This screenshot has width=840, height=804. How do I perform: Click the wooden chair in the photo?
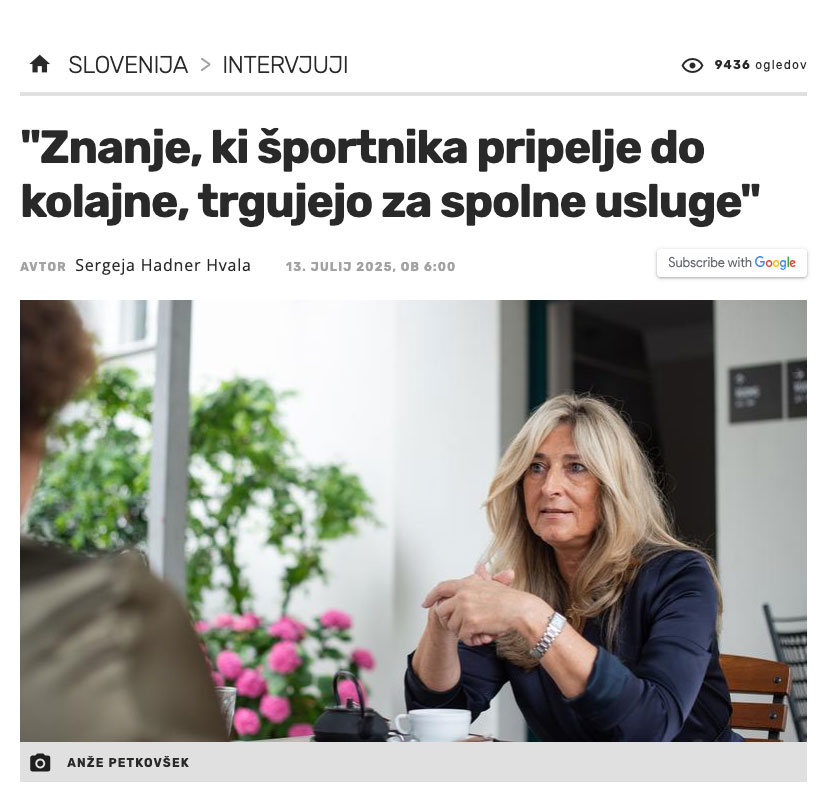756,696
